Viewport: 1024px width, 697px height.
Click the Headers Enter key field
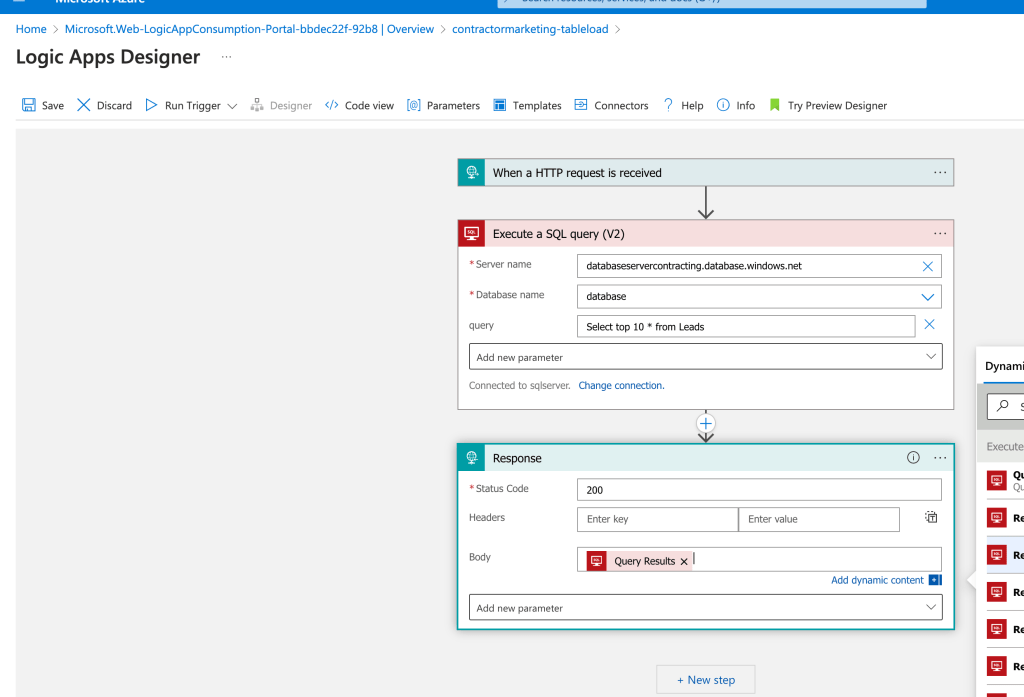coord(658,519)
